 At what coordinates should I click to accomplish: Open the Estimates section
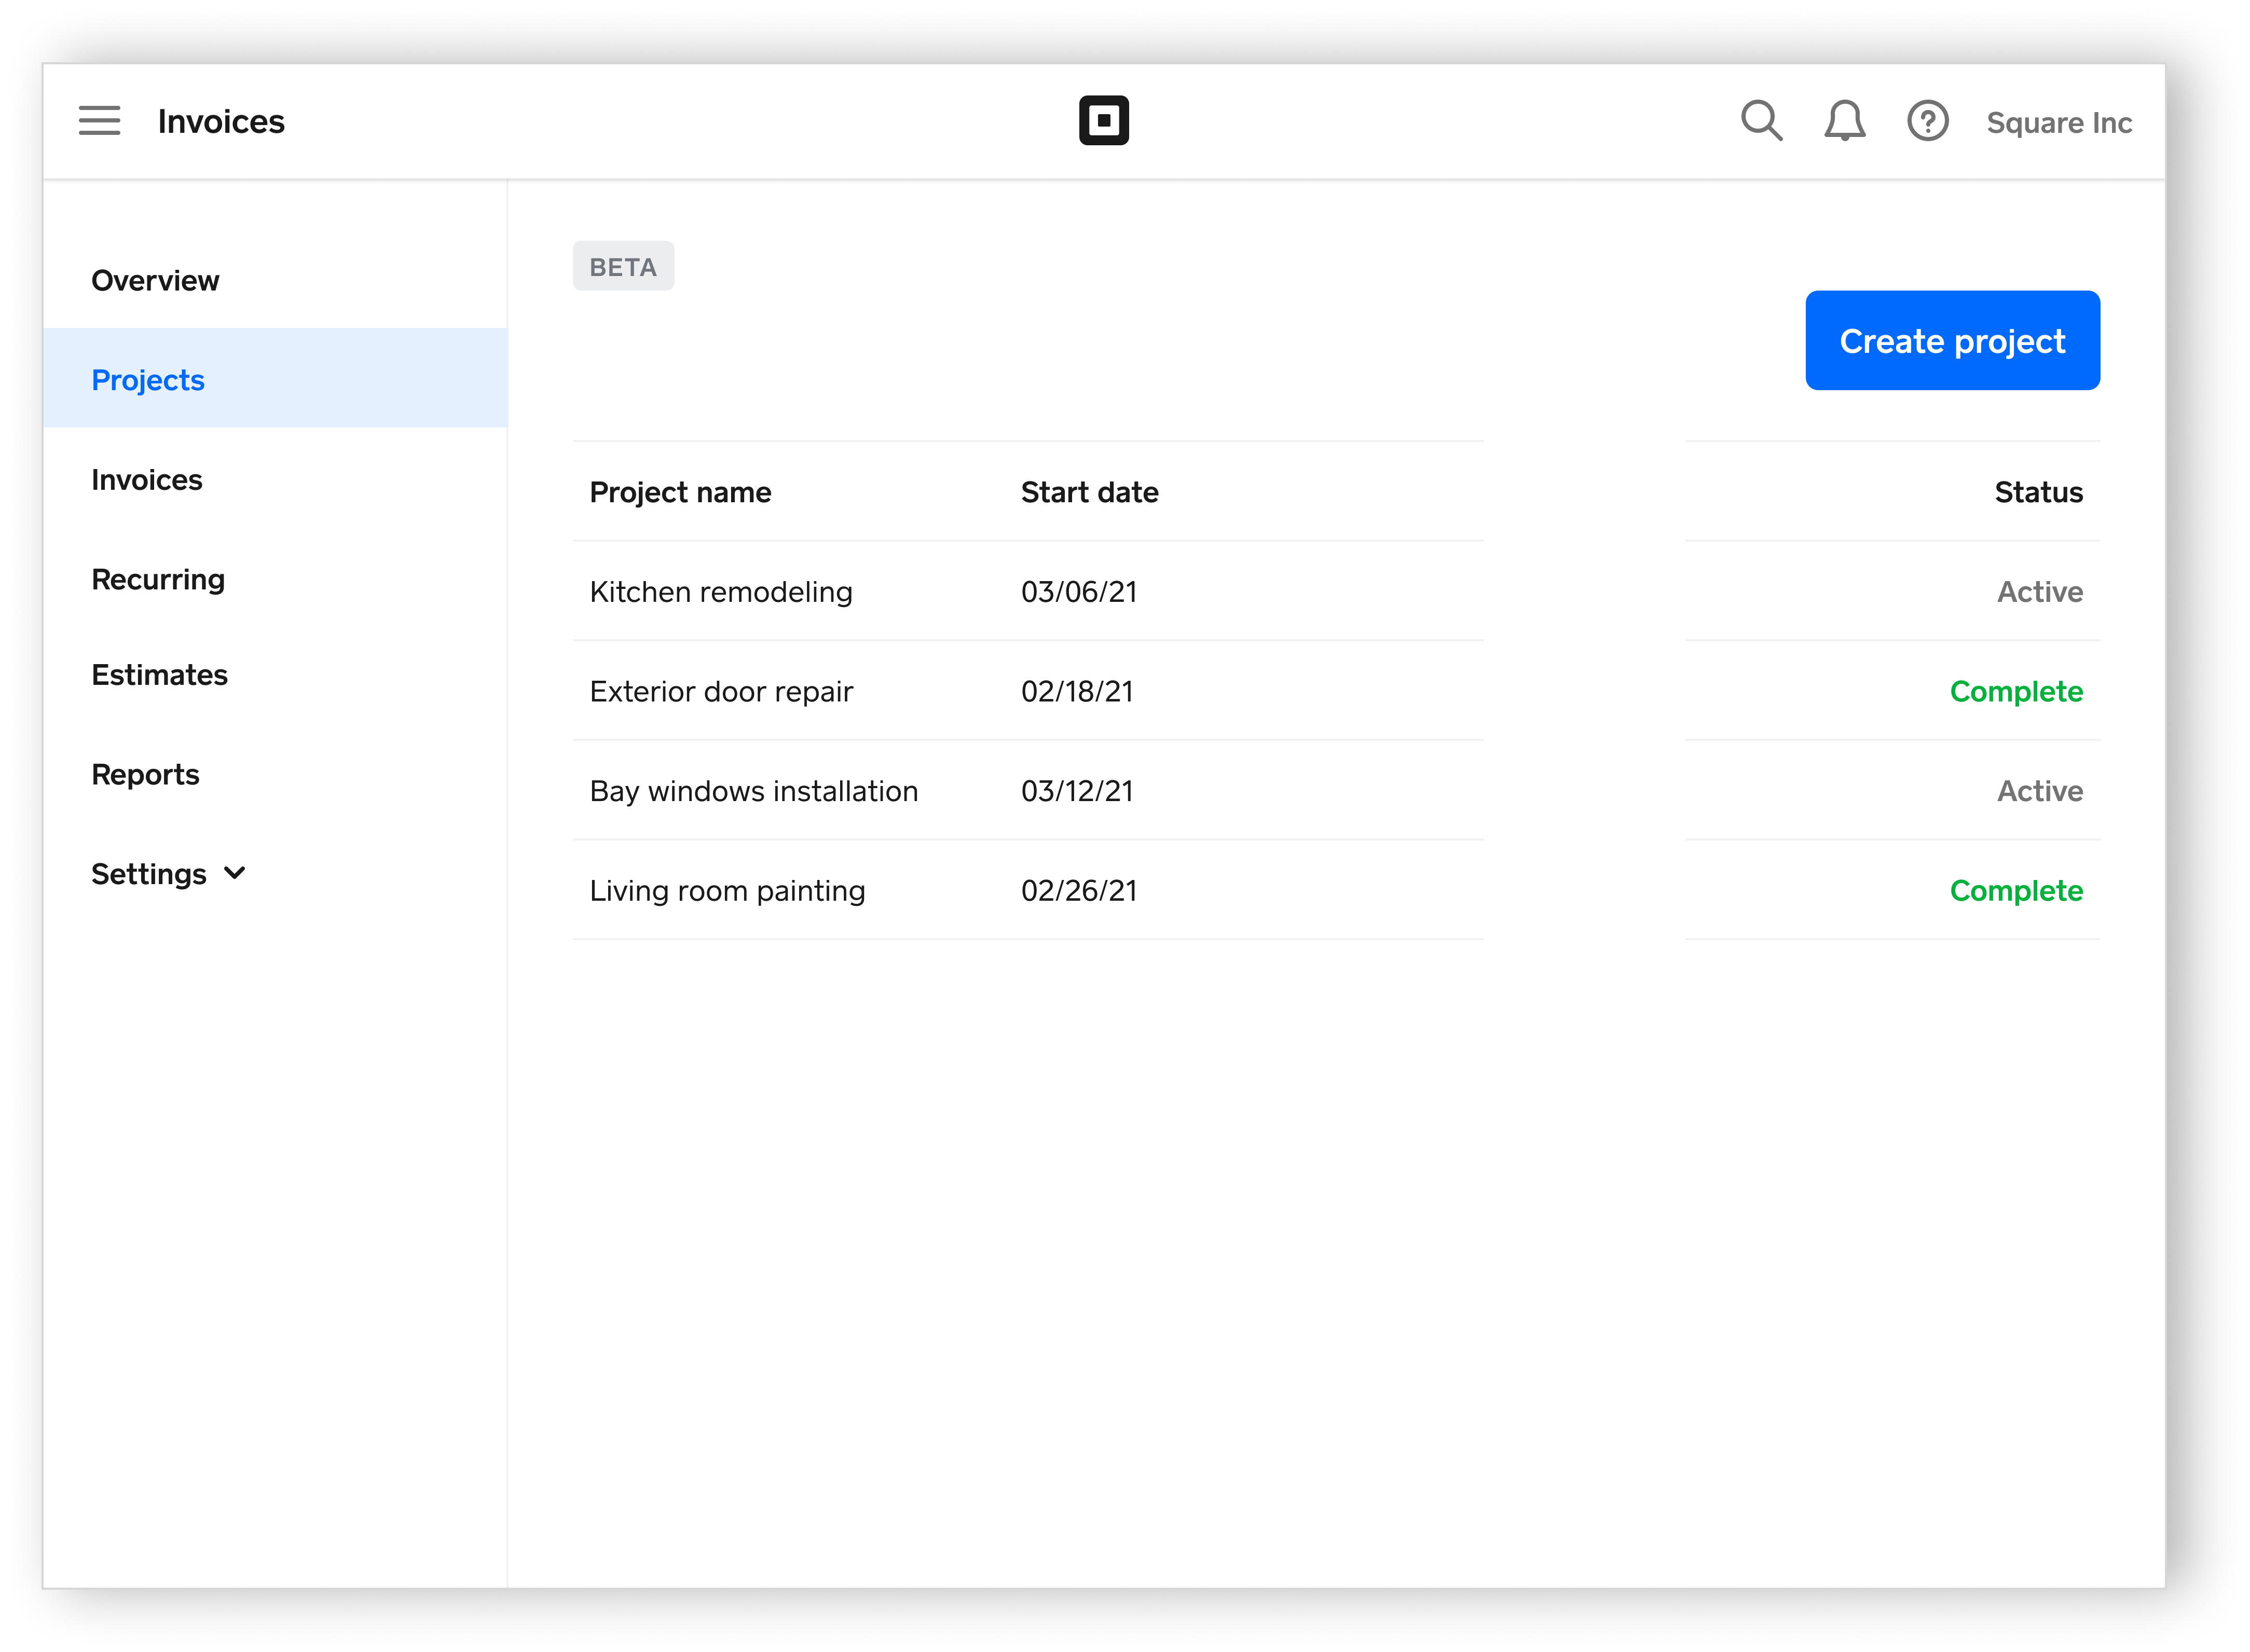tap(160, 675)
